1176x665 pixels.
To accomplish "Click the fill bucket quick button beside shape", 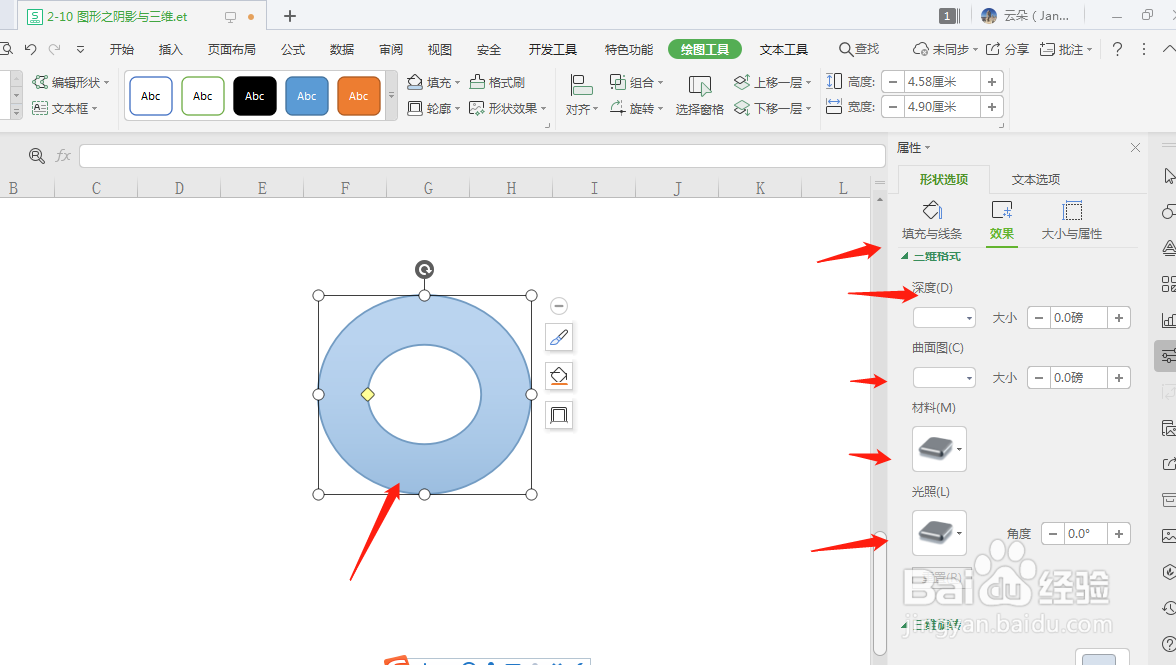I will click(559, 376).
